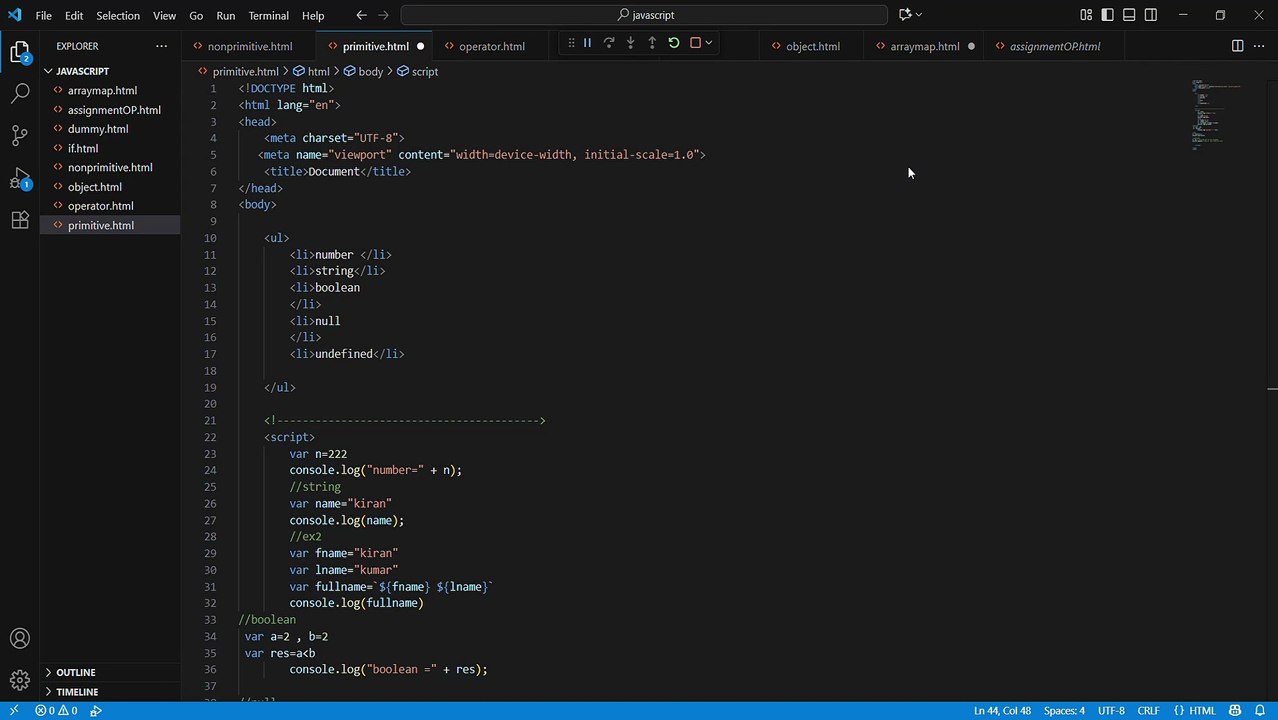The width and height of the screenshot is (1278, 720).
Task: Pause the debug session
Action: (x=587, y=43)
